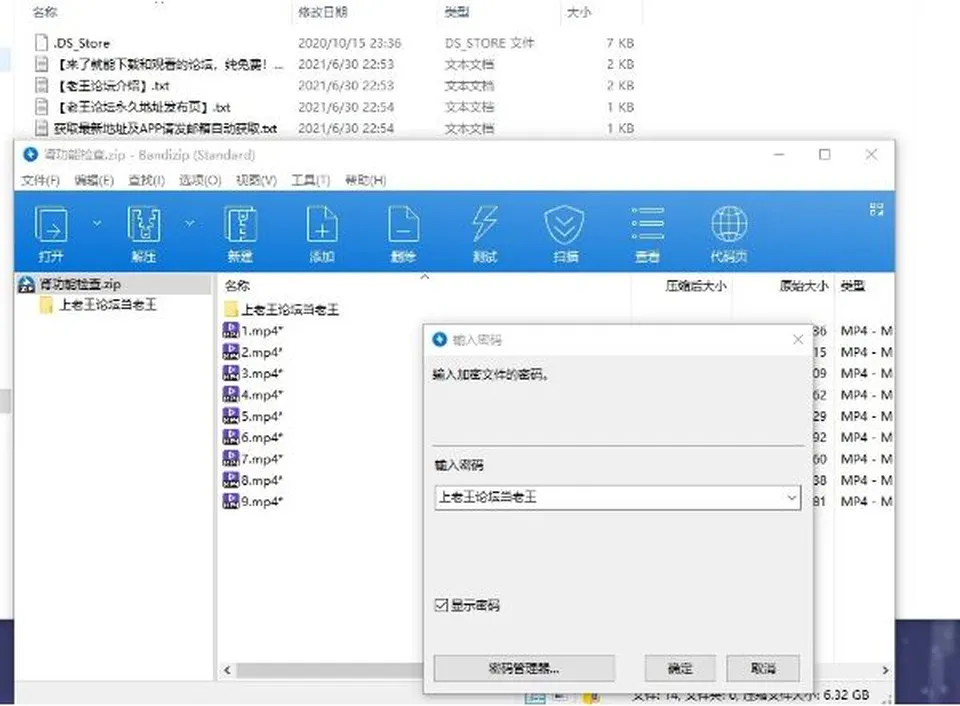Select the 9.mp4 file name
Viewport: 960px width, 706px height.
click(x=261, y=501)
